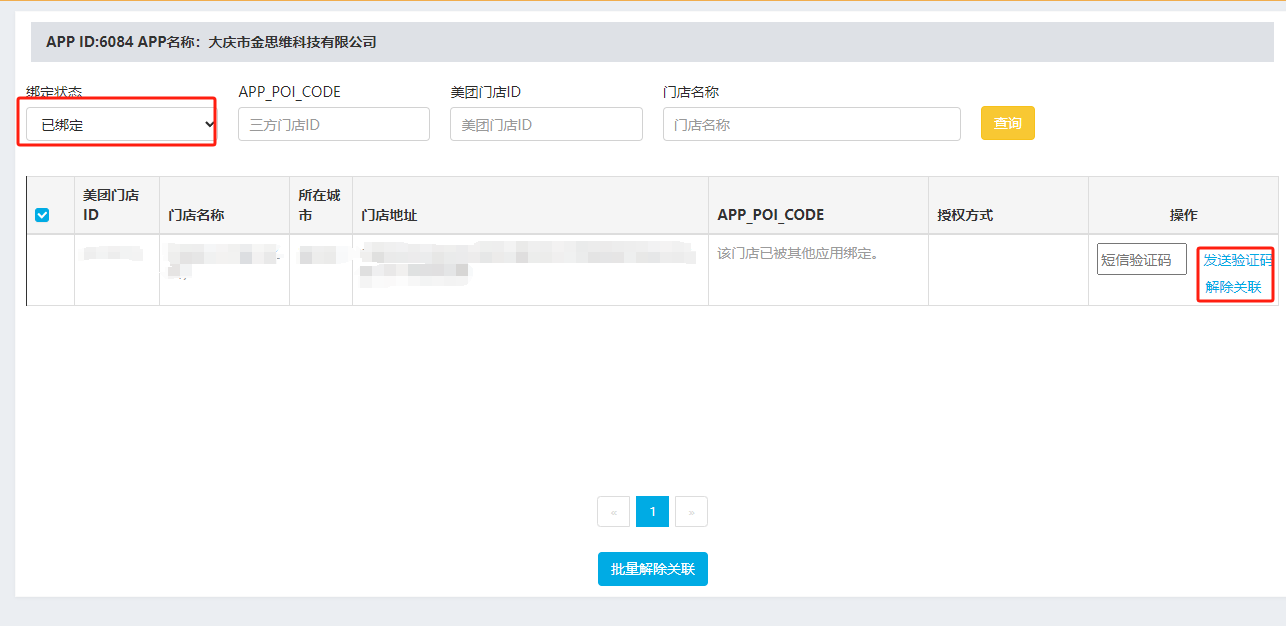Click the 授权方式 column header
Screen dimensions: 1286x626
click(964, 215)
